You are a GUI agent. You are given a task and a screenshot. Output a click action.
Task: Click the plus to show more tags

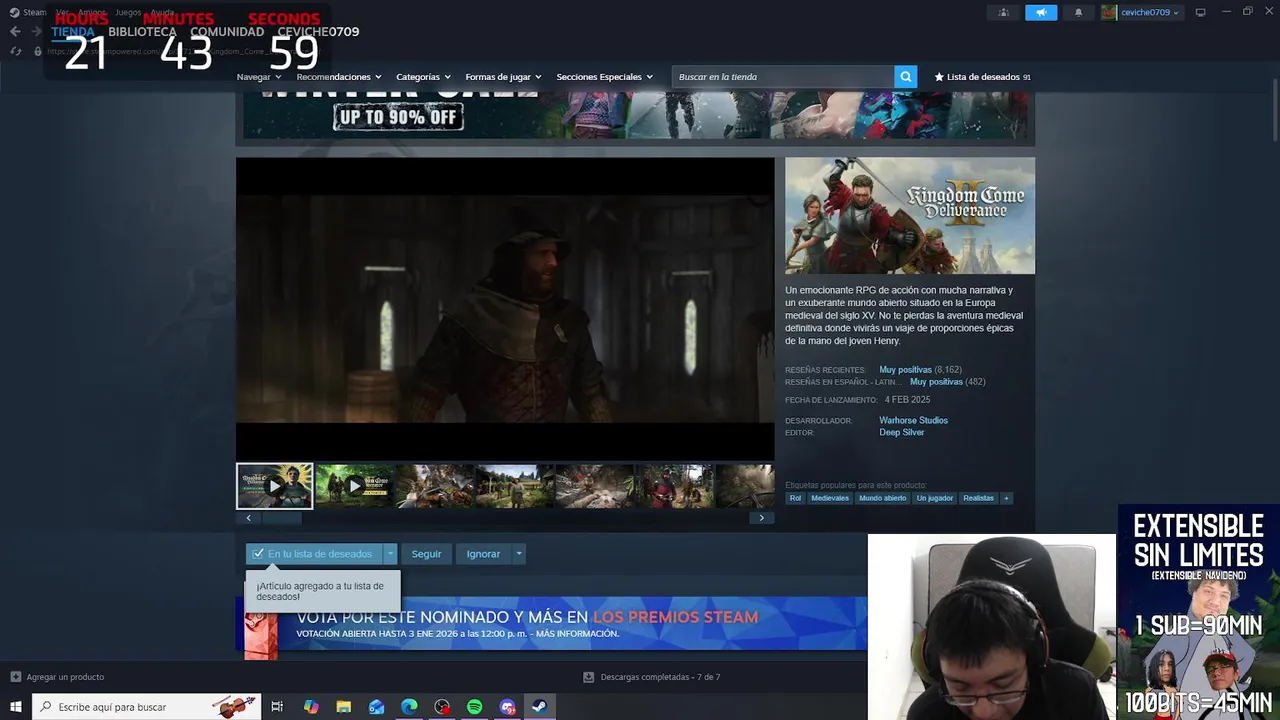click(x=1006, y=498)
